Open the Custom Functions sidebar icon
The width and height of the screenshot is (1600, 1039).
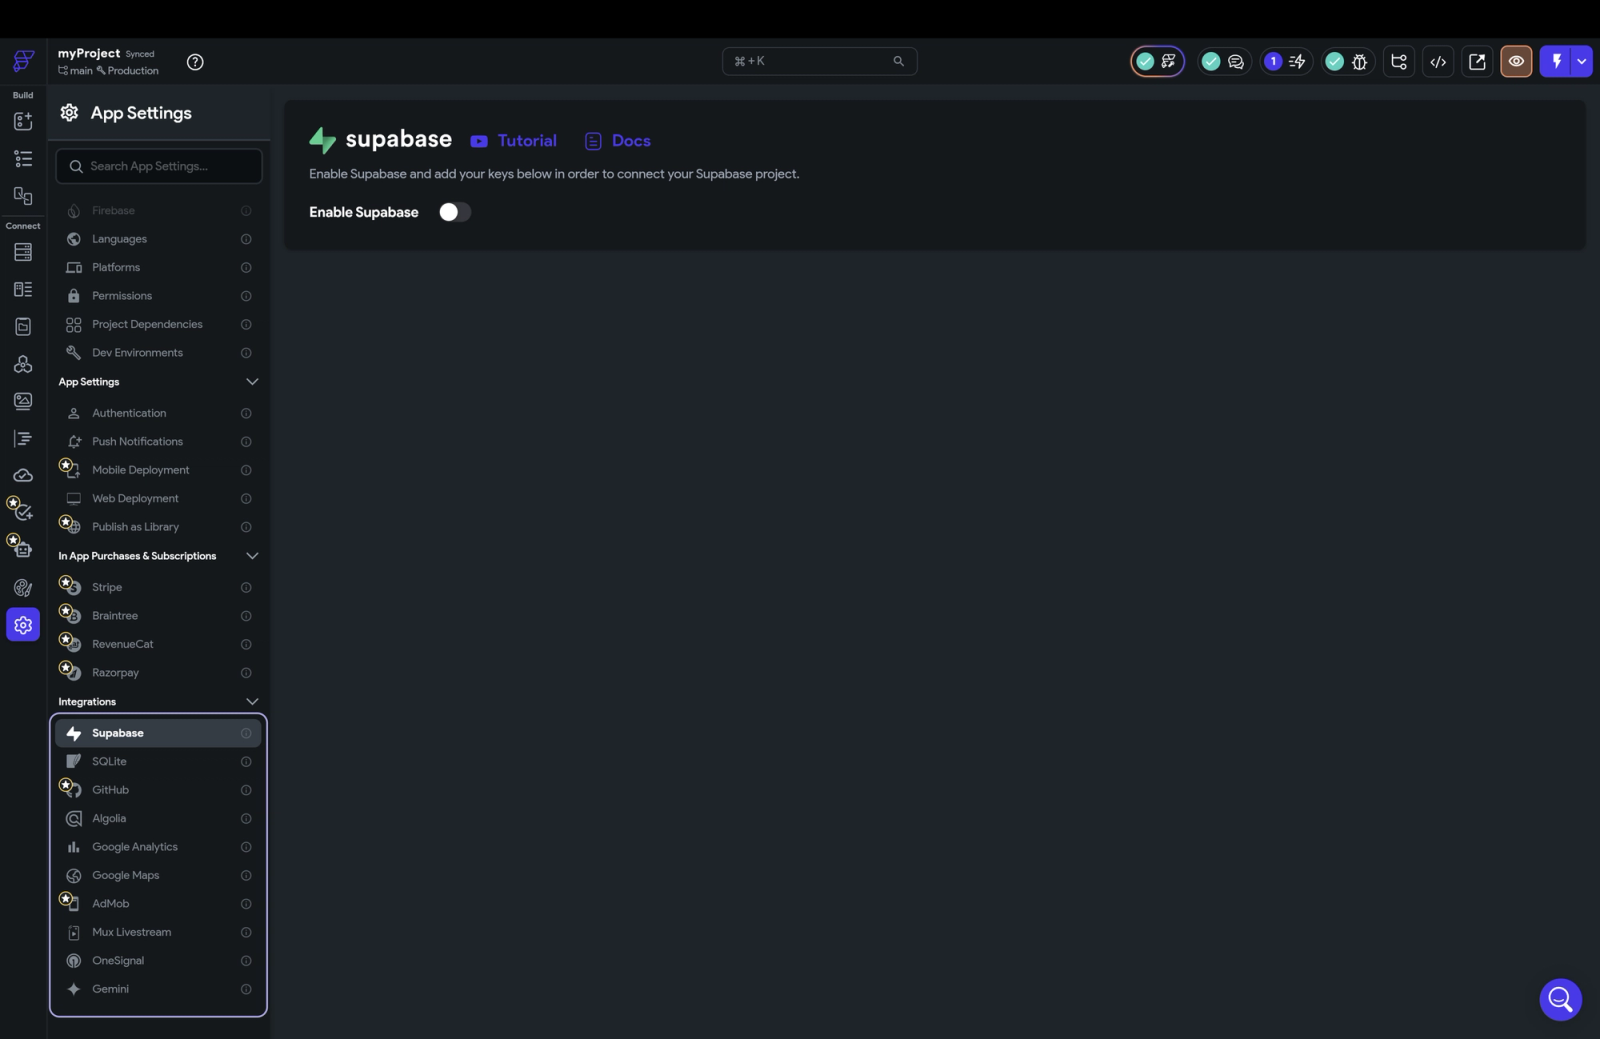point(23,439)
